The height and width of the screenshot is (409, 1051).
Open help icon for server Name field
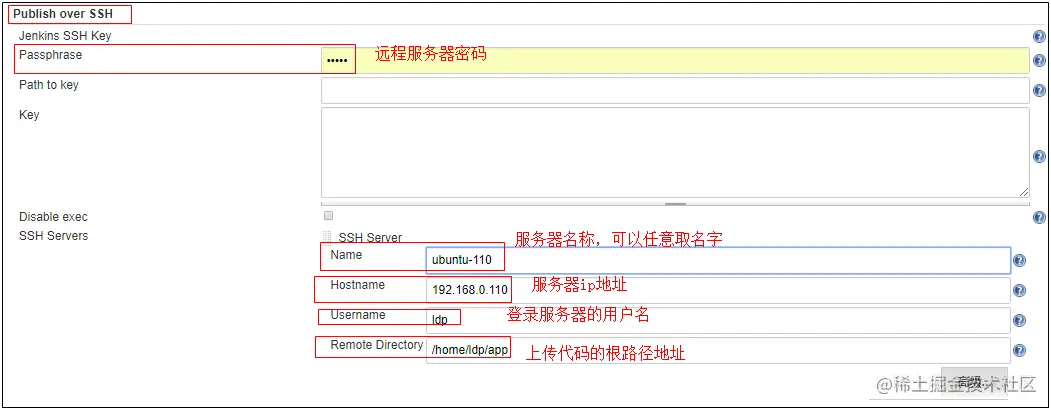(x=1019, y=261)
